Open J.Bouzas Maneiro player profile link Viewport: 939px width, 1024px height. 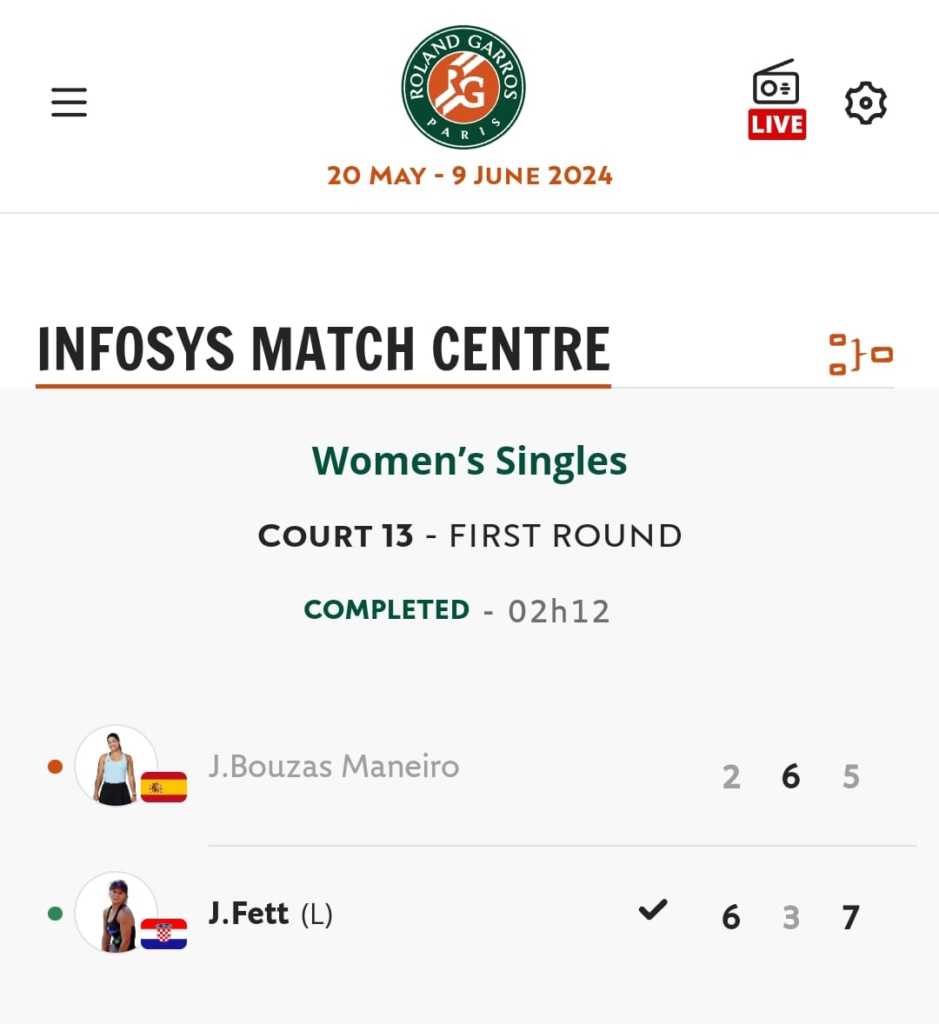click(x=334, y=767)
